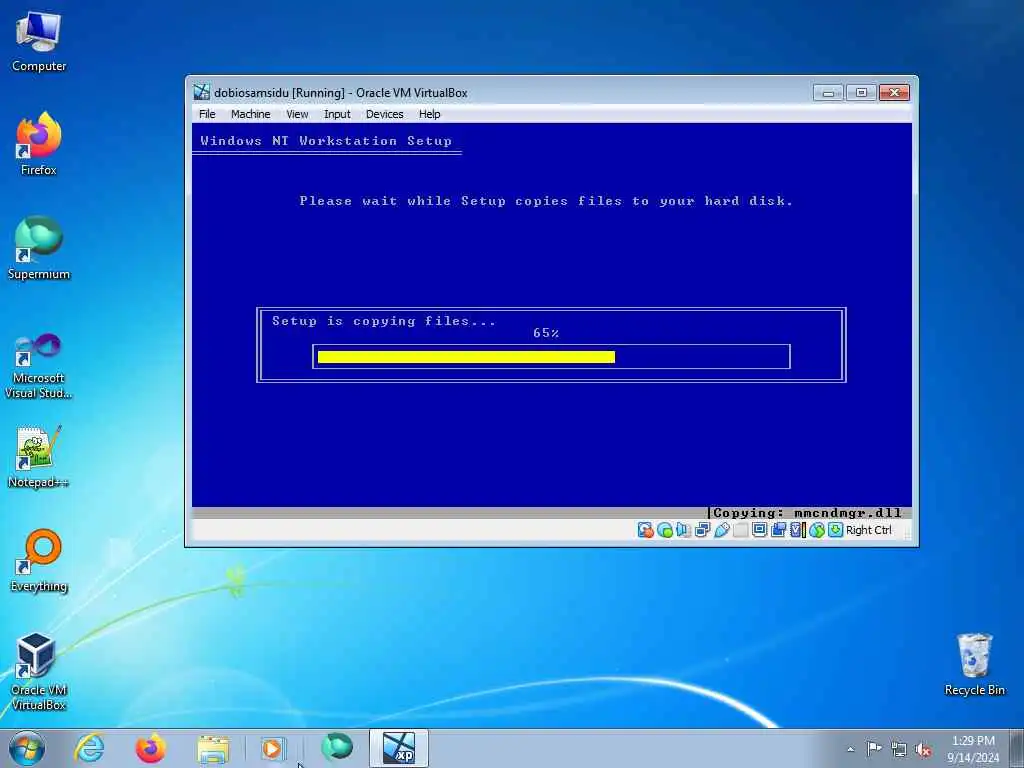Select the Computer desktop icon
Viewport: 1024px width, 768px height.
pos(39,42)
